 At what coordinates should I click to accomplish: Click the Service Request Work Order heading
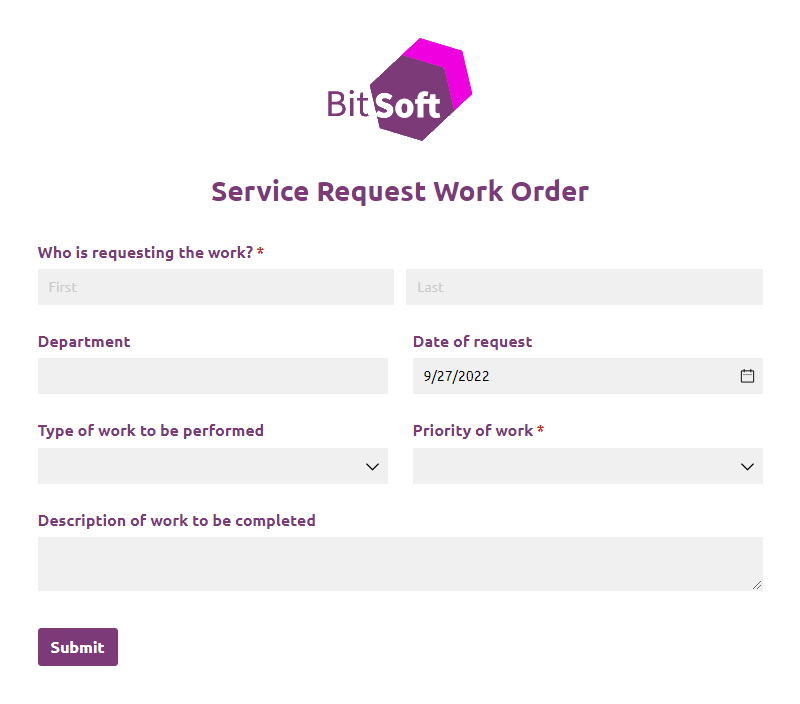pyautogui.click(x=400, y=191)
